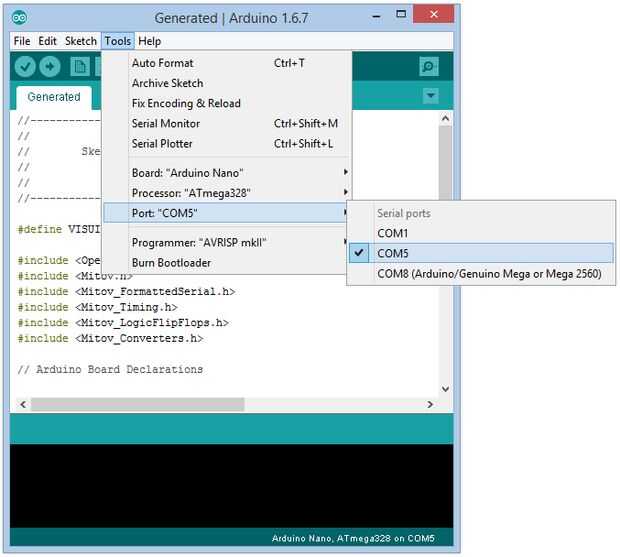Click the Arduino Board Declarations comment
Viewport: 620px width, 557px height.
pyautogui.click(x=110, y=370)
